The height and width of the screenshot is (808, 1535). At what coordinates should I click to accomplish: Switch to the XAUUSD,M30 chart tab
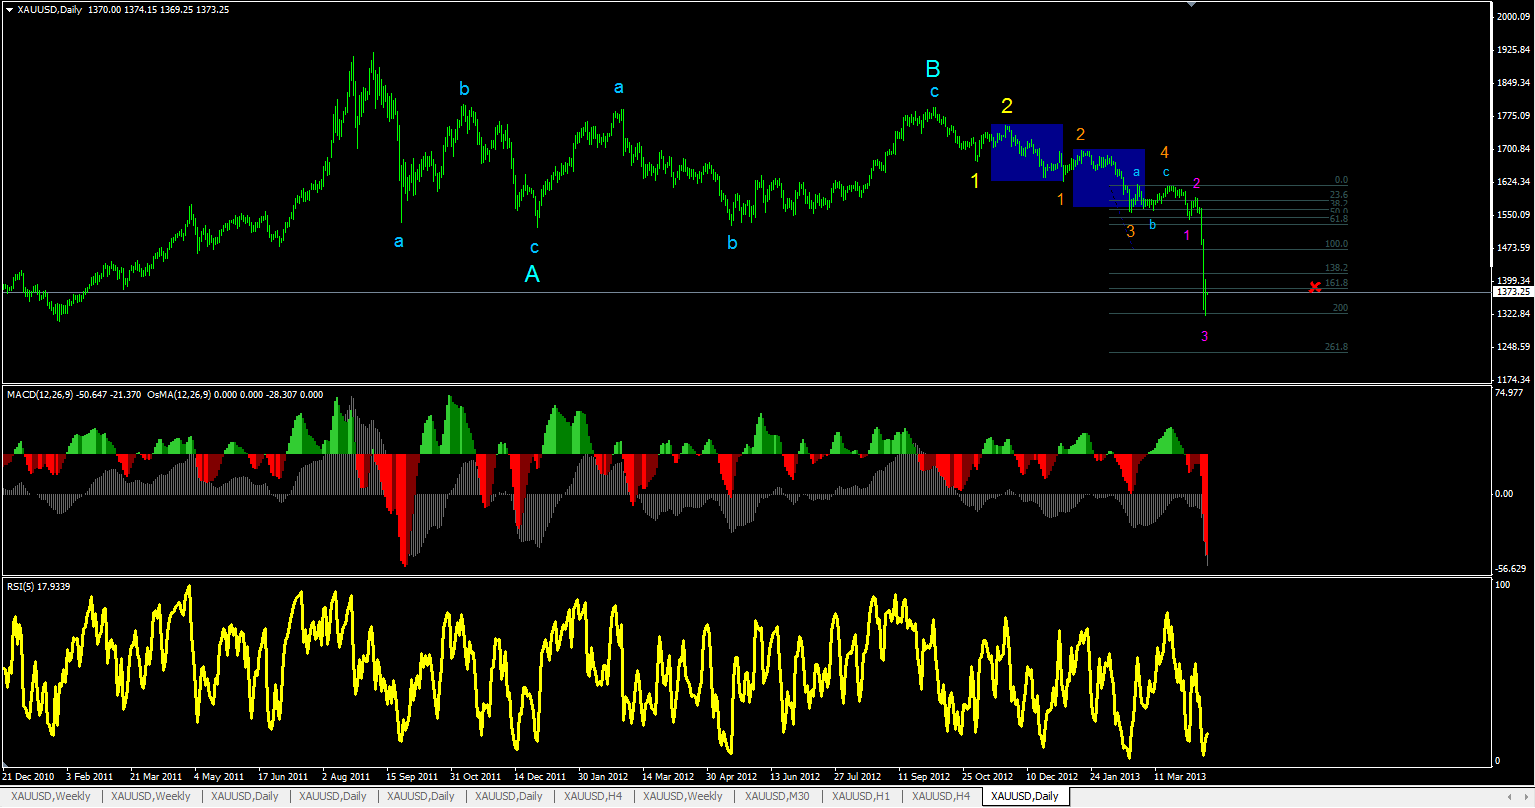pyautogui.click(x=777, y=796)
